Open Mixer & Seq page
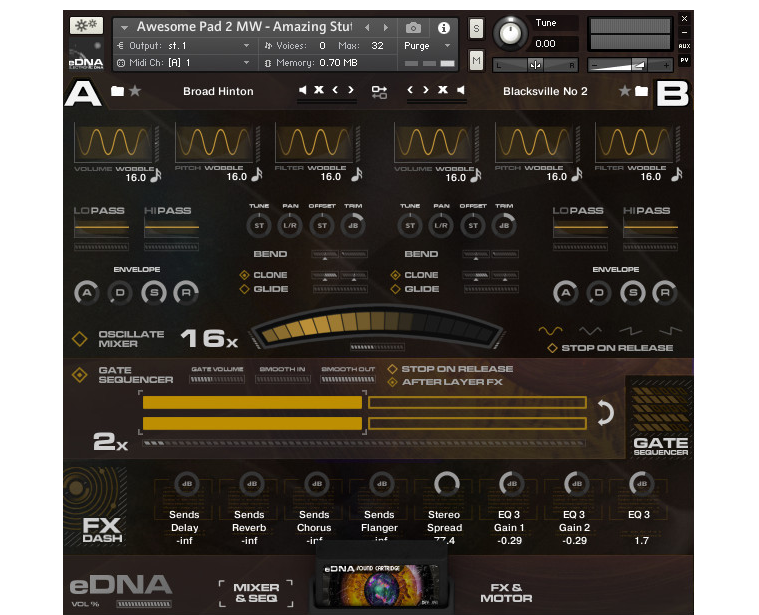Screen dimensions: 759x615 [x=256, y=593]
